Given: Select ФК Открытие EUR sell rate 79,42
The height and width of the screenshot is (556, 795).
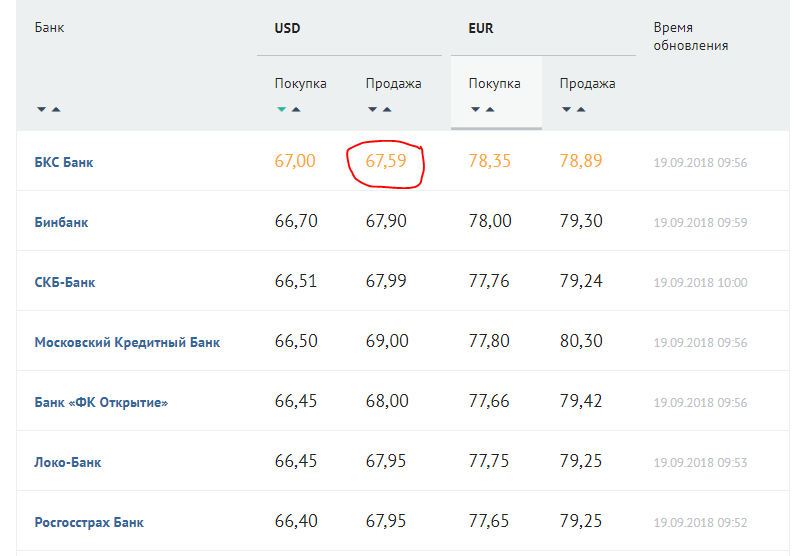Looking at the screenshot, I should 581,401.
